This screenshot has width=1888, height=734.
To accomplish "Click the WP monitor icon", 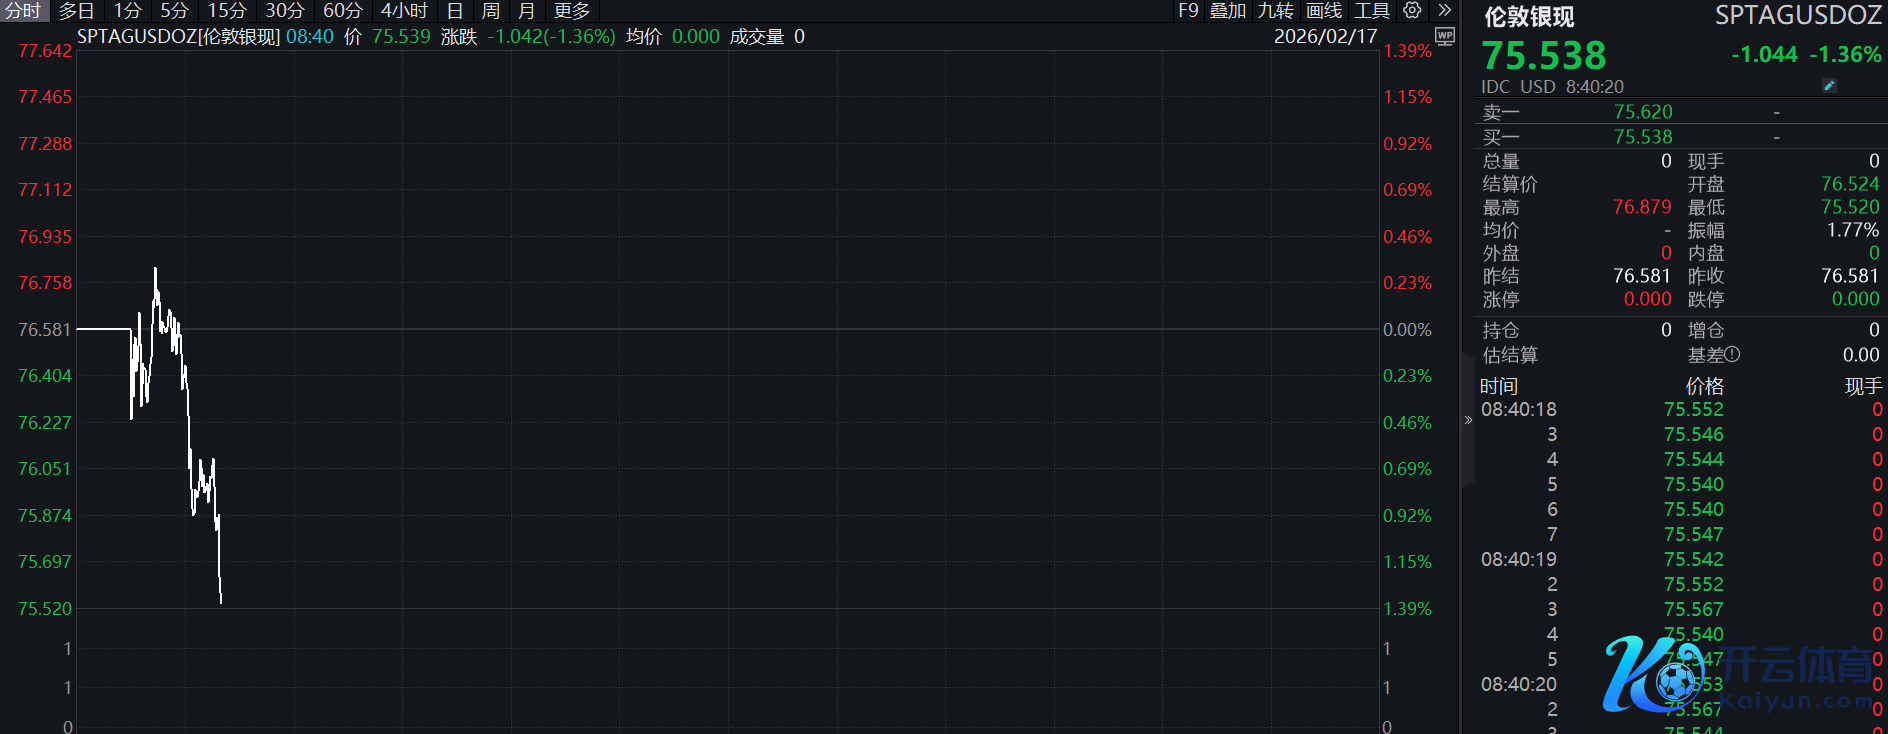I will point(1445,36).
